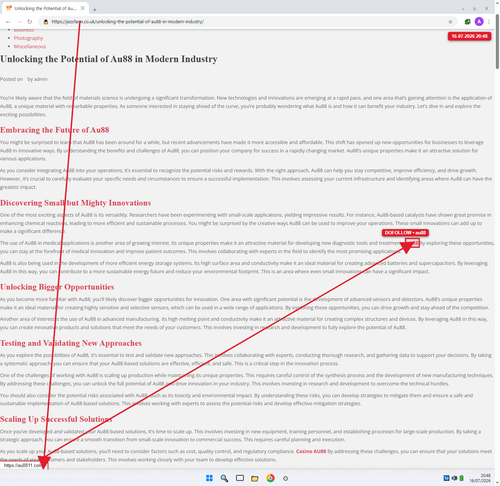The height and width of the screenshot is (486, 500).
Task: Click the 'Scaling Up Successful Solutions' heading
Action: coord(56,419)
